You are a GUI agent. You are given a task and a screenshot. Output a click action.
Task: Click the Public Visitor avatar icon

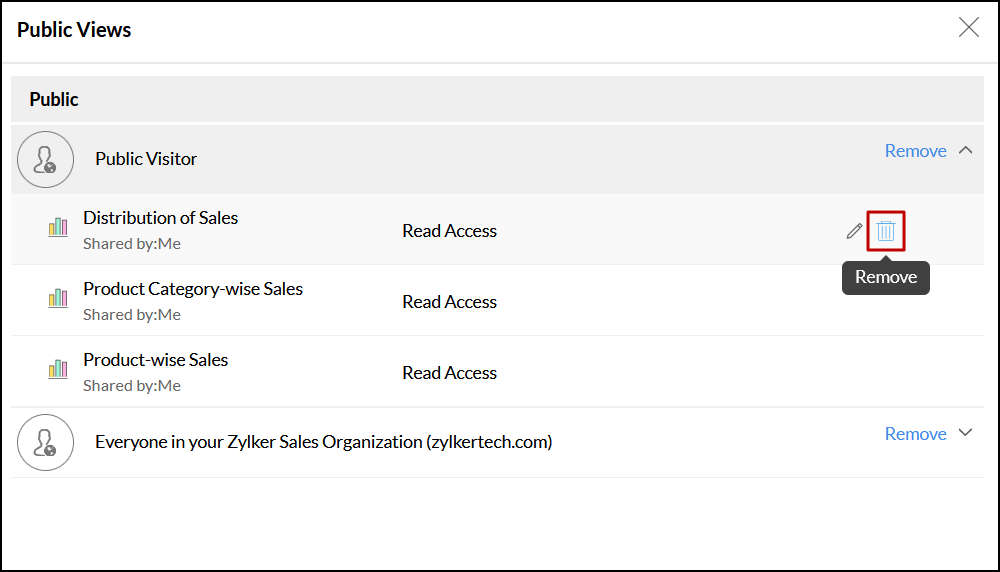(x=45, y=159)
